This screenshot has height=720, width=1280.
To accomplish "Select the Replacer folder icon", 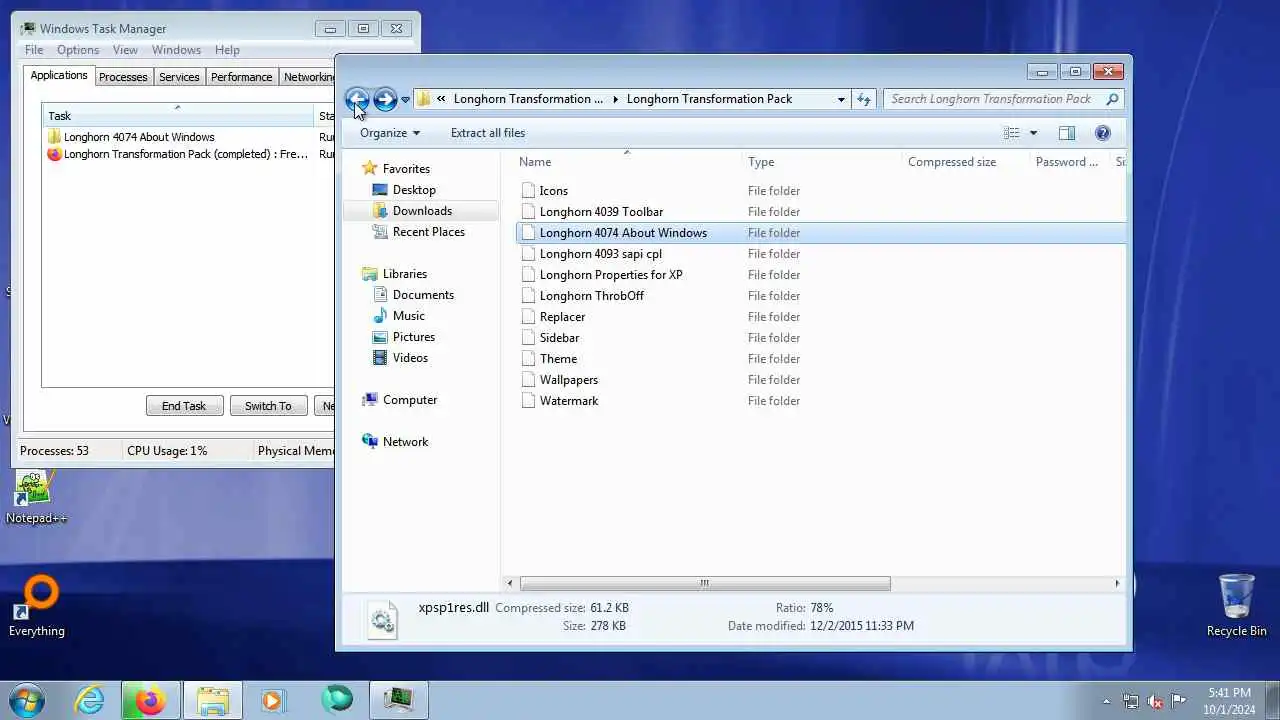I will 529,317.
